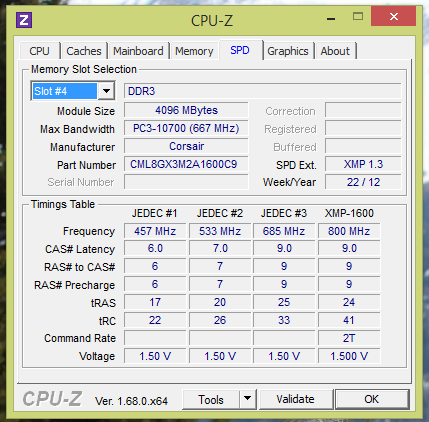Viewport: 429px width, 422px height.
Task: Expand the Slot #4 dropdown arrow
Action: [x=106, y=91]
